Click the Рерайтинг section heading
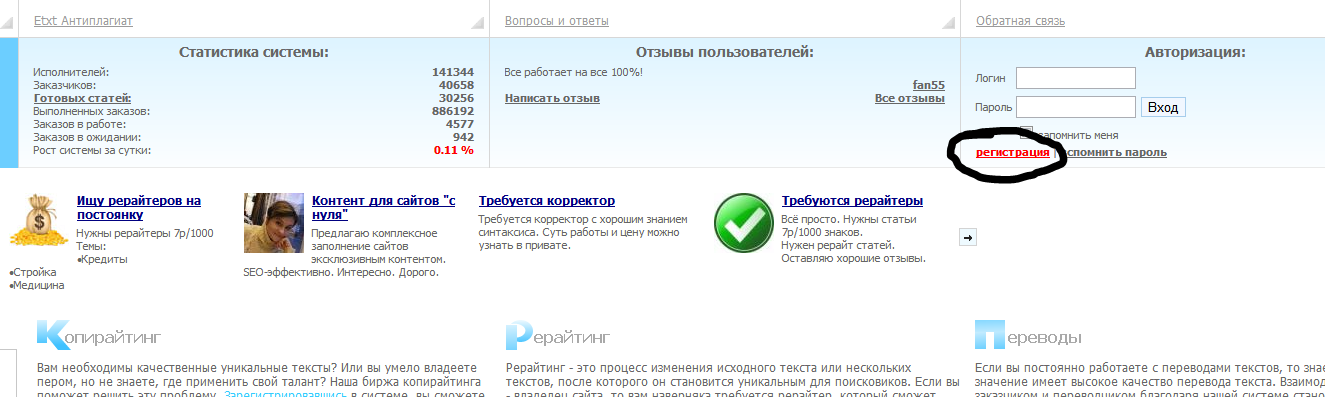 tap(558, 336)
